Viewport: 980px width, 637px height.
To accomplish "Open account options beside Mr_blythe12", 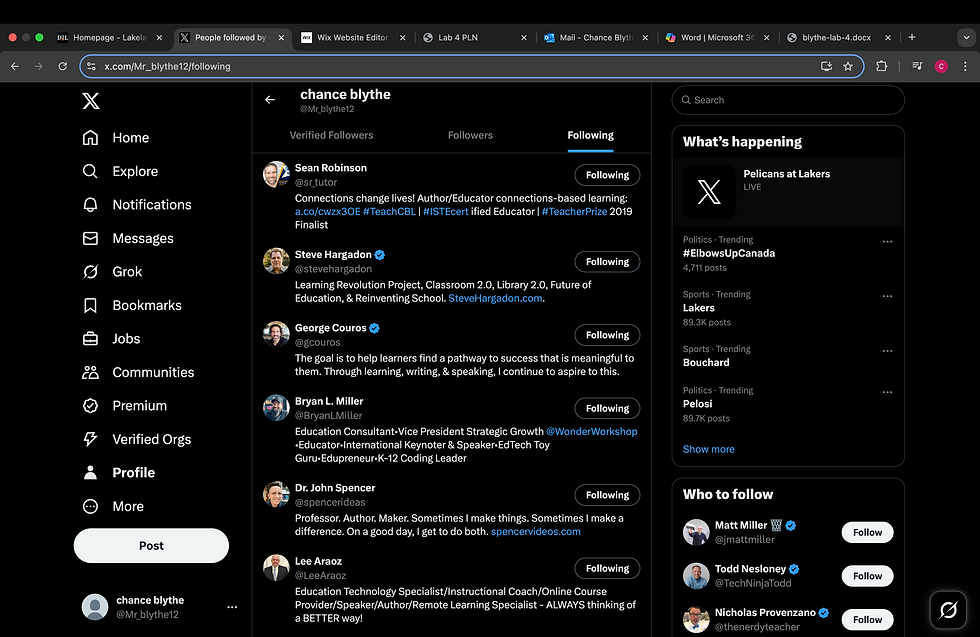I will pyautogui.click(x=232, y=607).
